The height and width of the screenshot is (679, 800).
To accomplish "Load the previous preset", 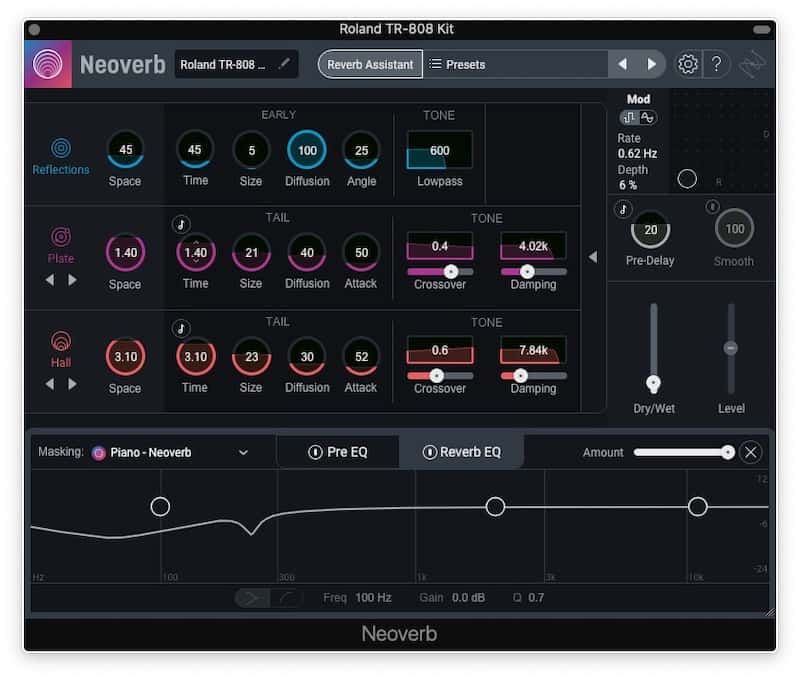I will pyautogui.click(x=622, y=64).
